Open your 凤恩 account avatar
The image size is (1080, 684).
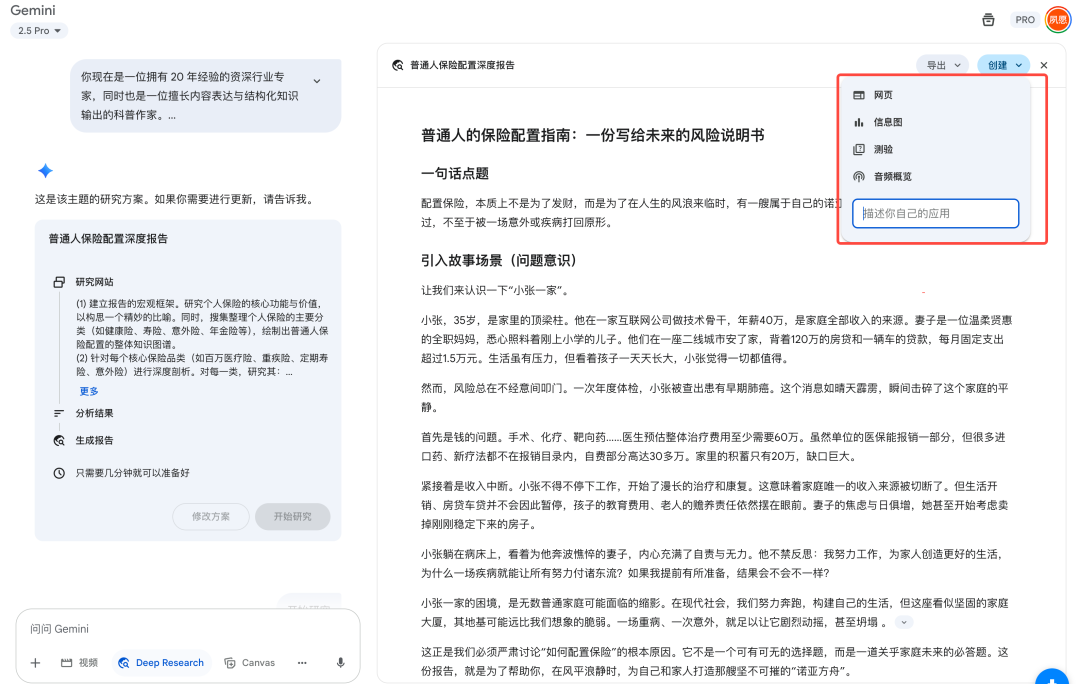(1058, 19)
